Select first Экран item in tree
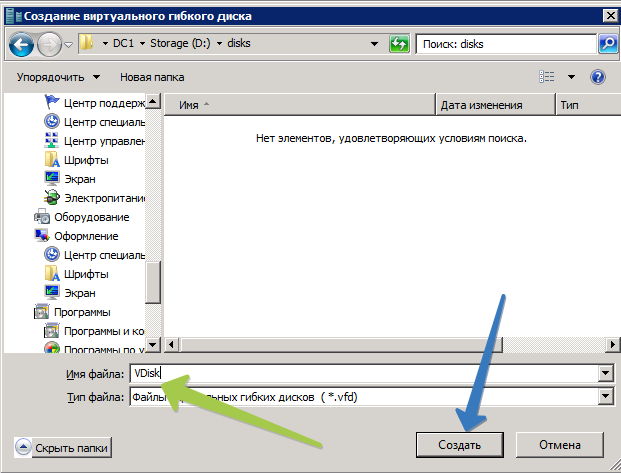The height and width of the screenshot is (473, 621). (x=70, y=179)
